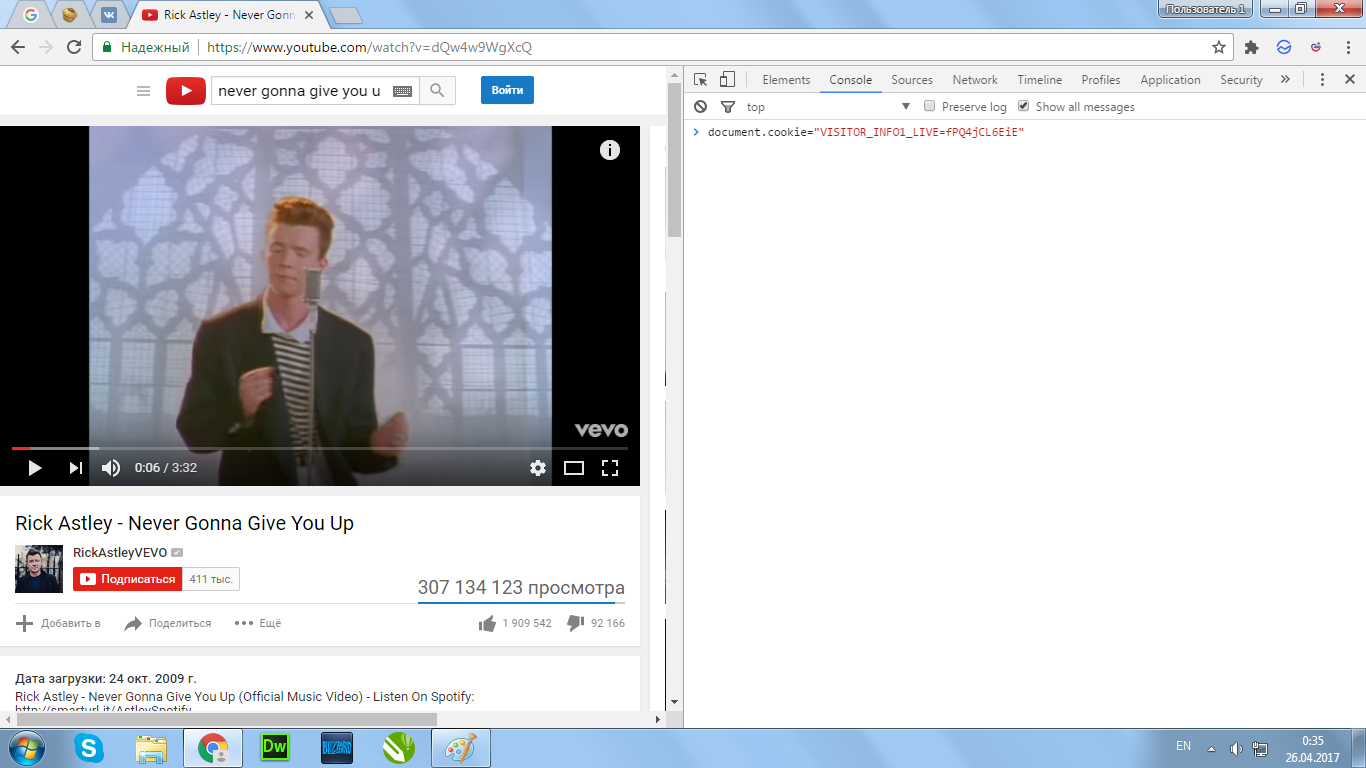The image size is (1366, 768).
Task: Subscribe with Подписаться button
Action: pos(128,579)
